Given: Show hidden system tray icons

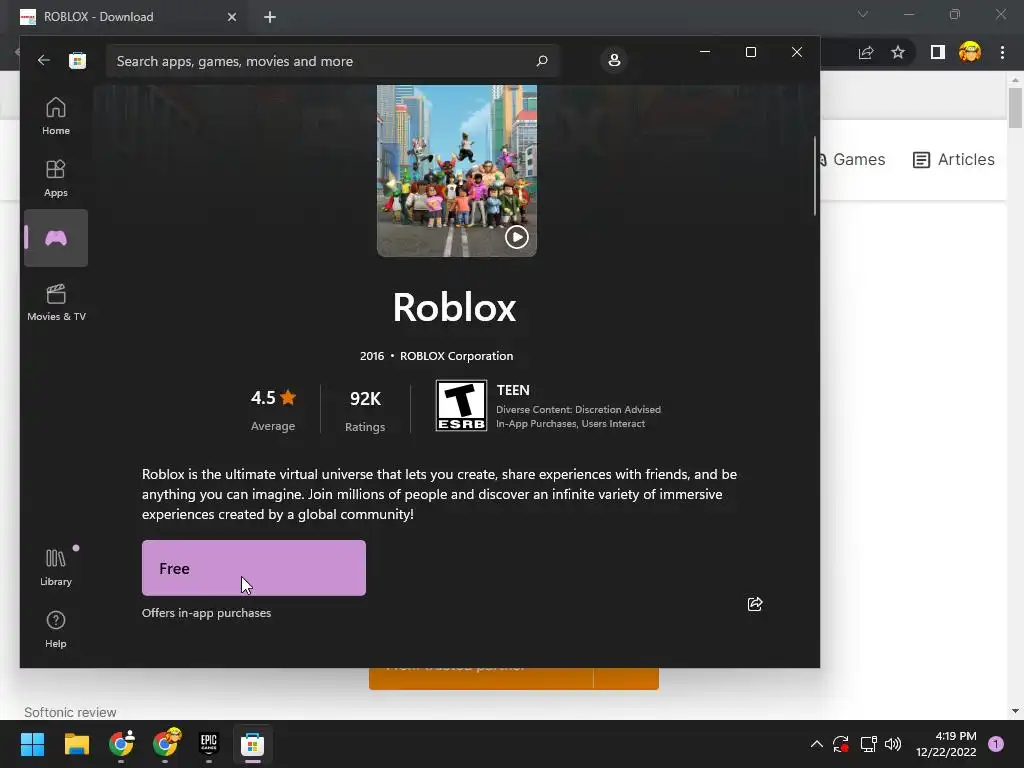Looking at the screenshot, I should (816, 744).
